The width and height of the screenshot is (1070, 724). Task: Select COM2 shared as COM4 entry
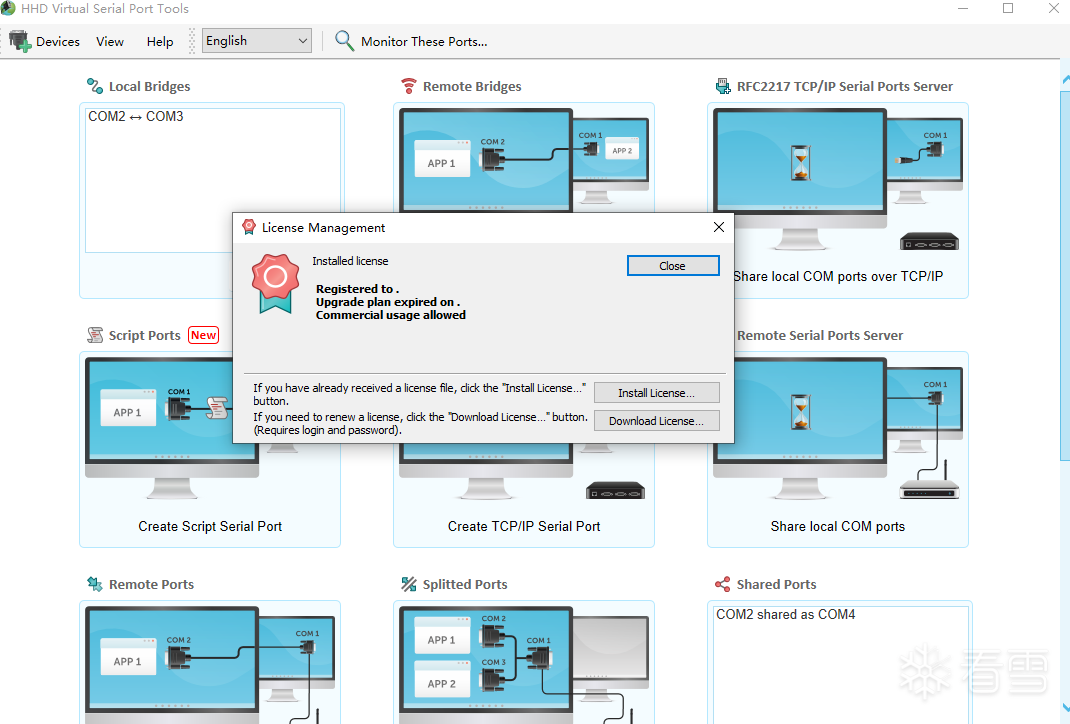click(785, 614)
